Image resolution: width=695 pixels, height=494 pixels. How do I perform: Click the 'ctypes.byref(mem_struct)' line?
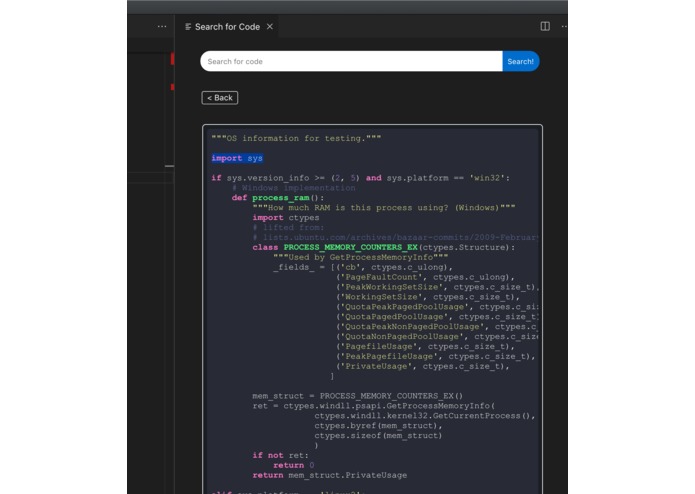pyautogui.click(x=379, y=426)
